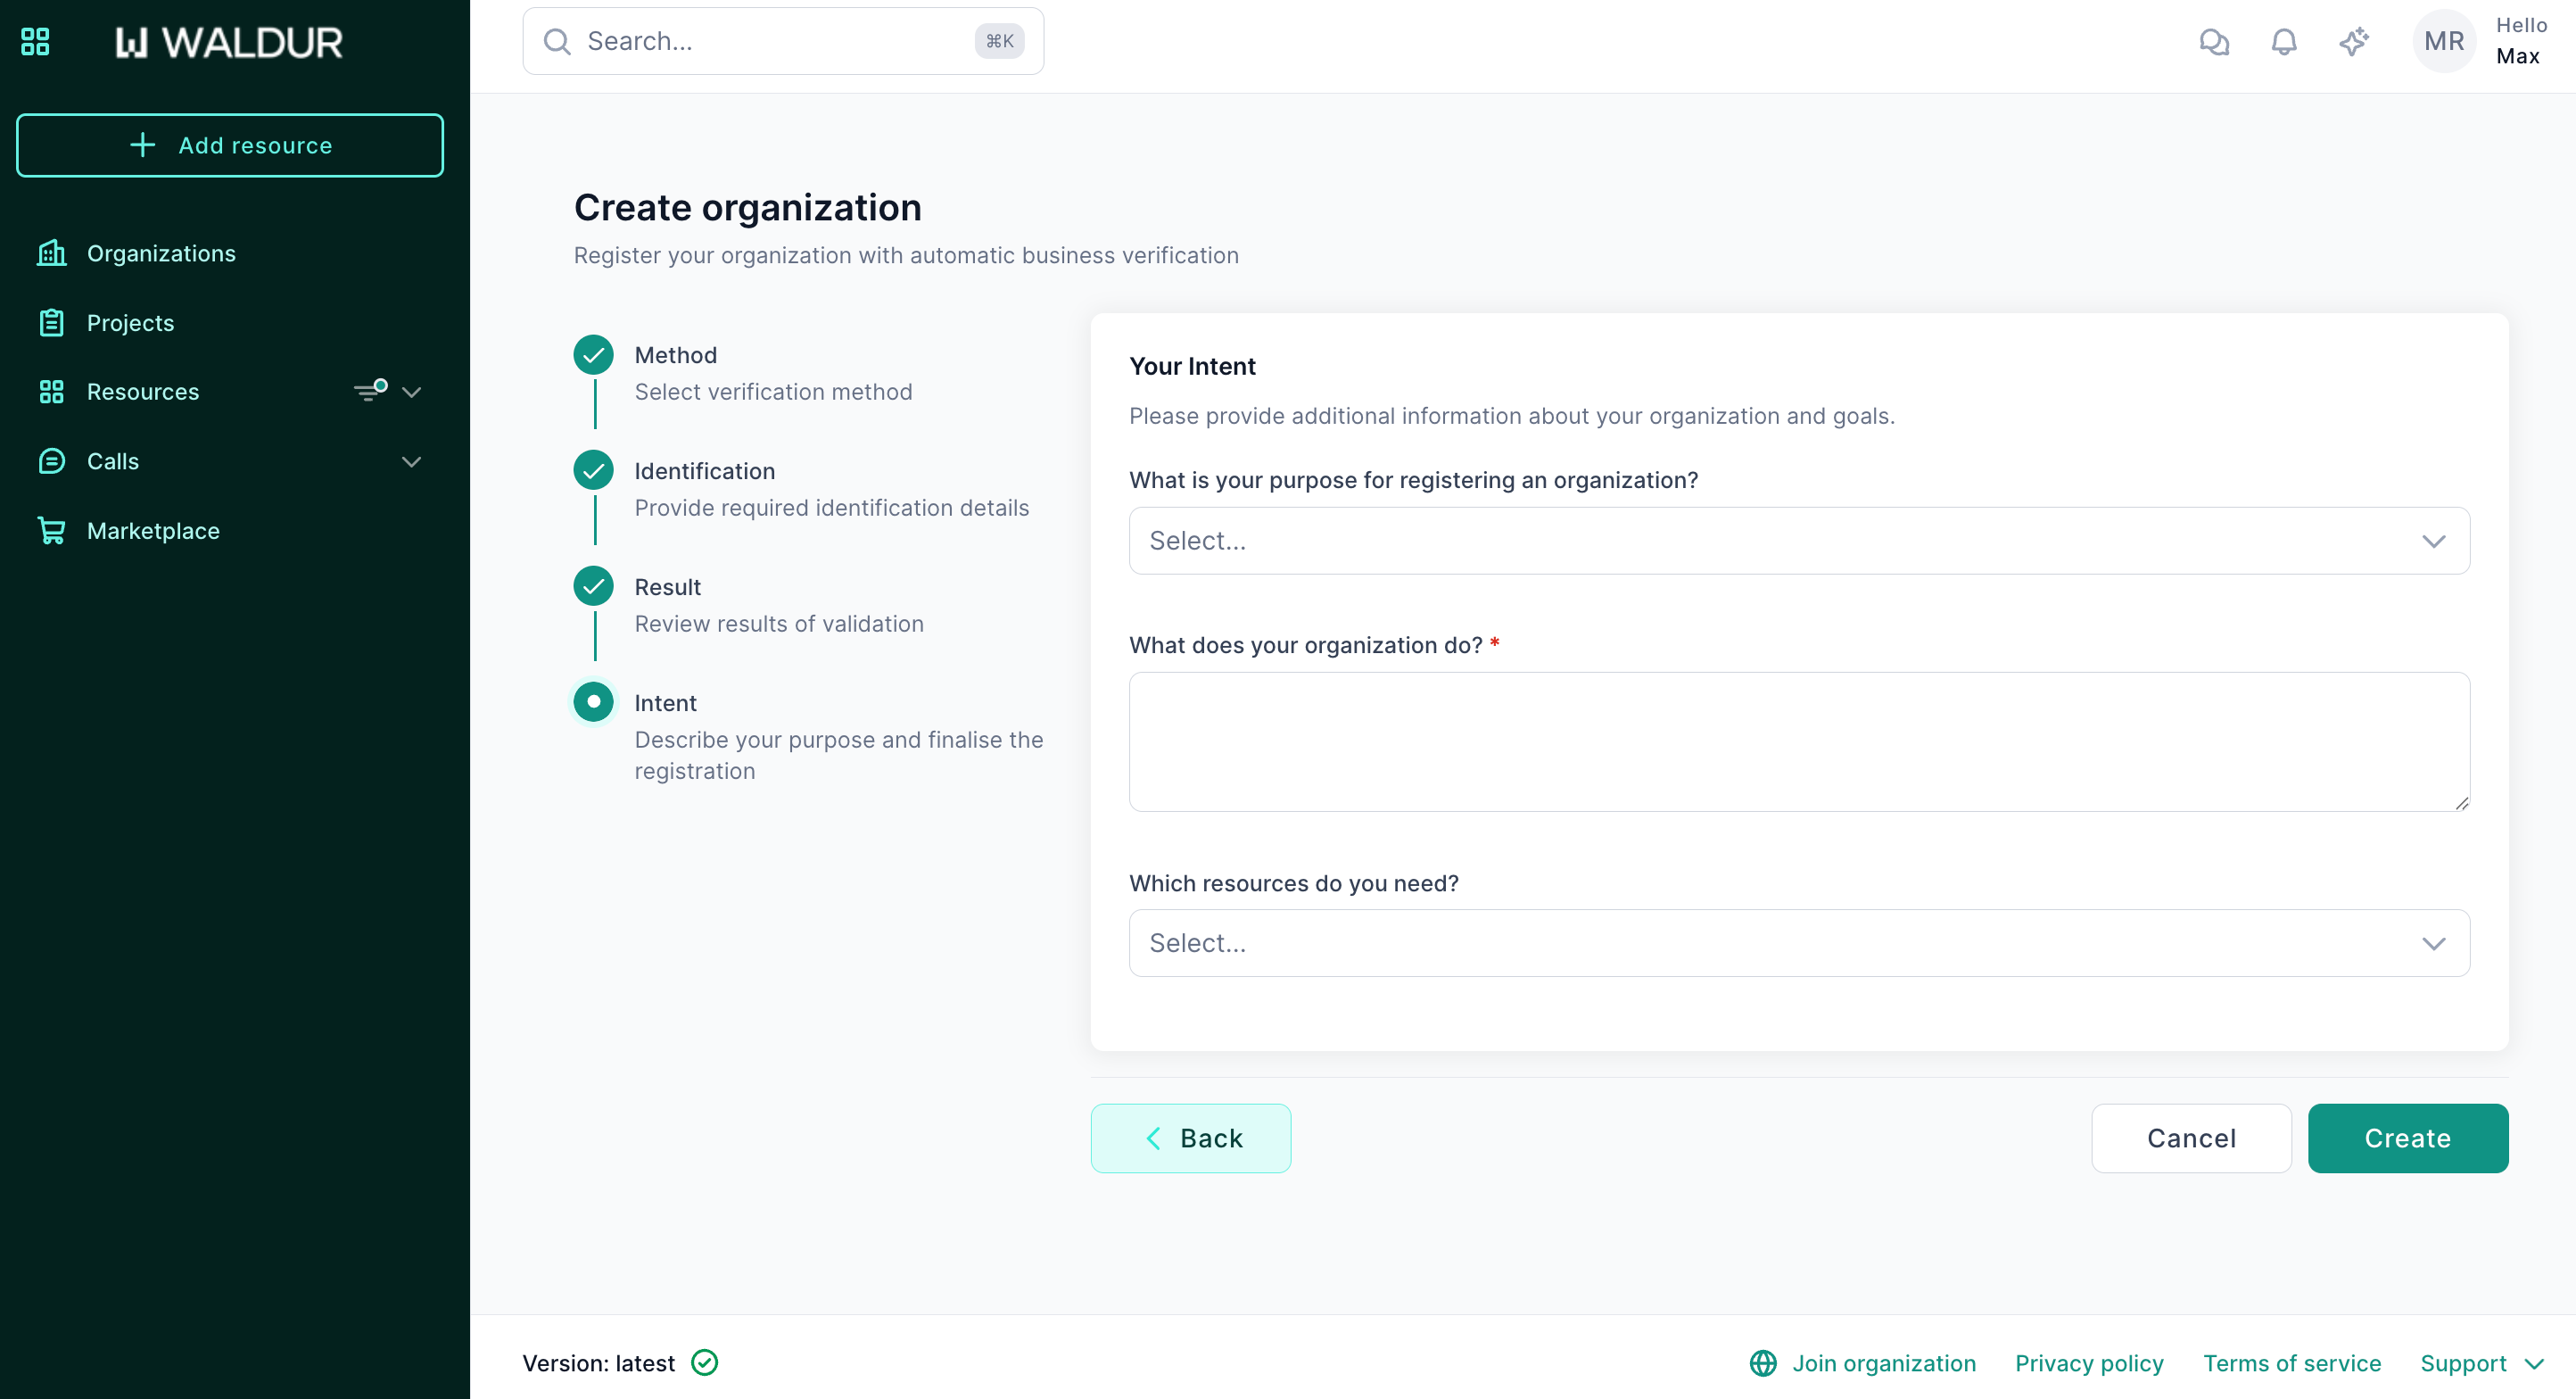2576x1399 pixels.
Task: Open the chat messages icon in header
Action: (x=2214, y=41)
